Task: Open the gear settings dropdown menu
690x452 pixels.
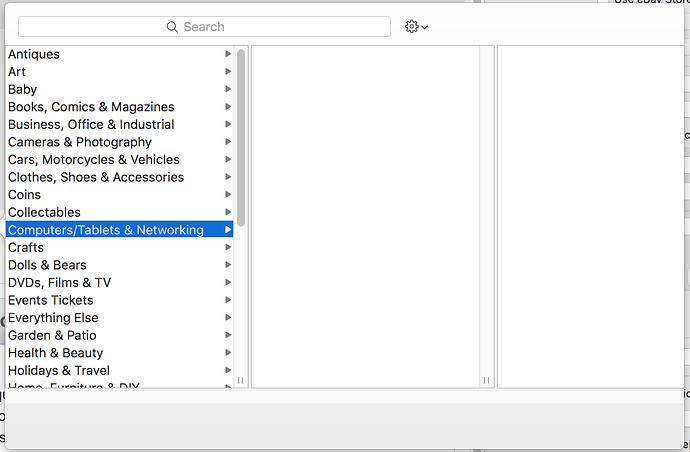Action: pyautogui.click(x=416, y=27)
